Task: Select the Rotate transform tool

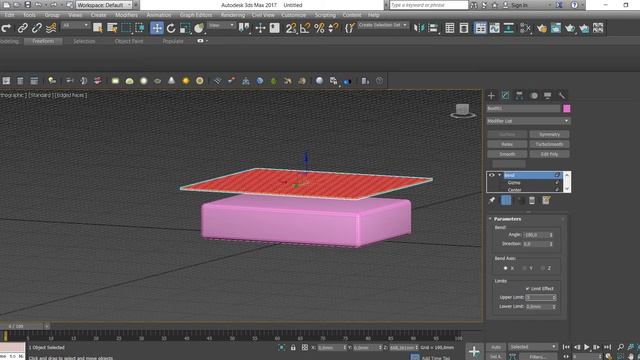Action: coord(171,28)
